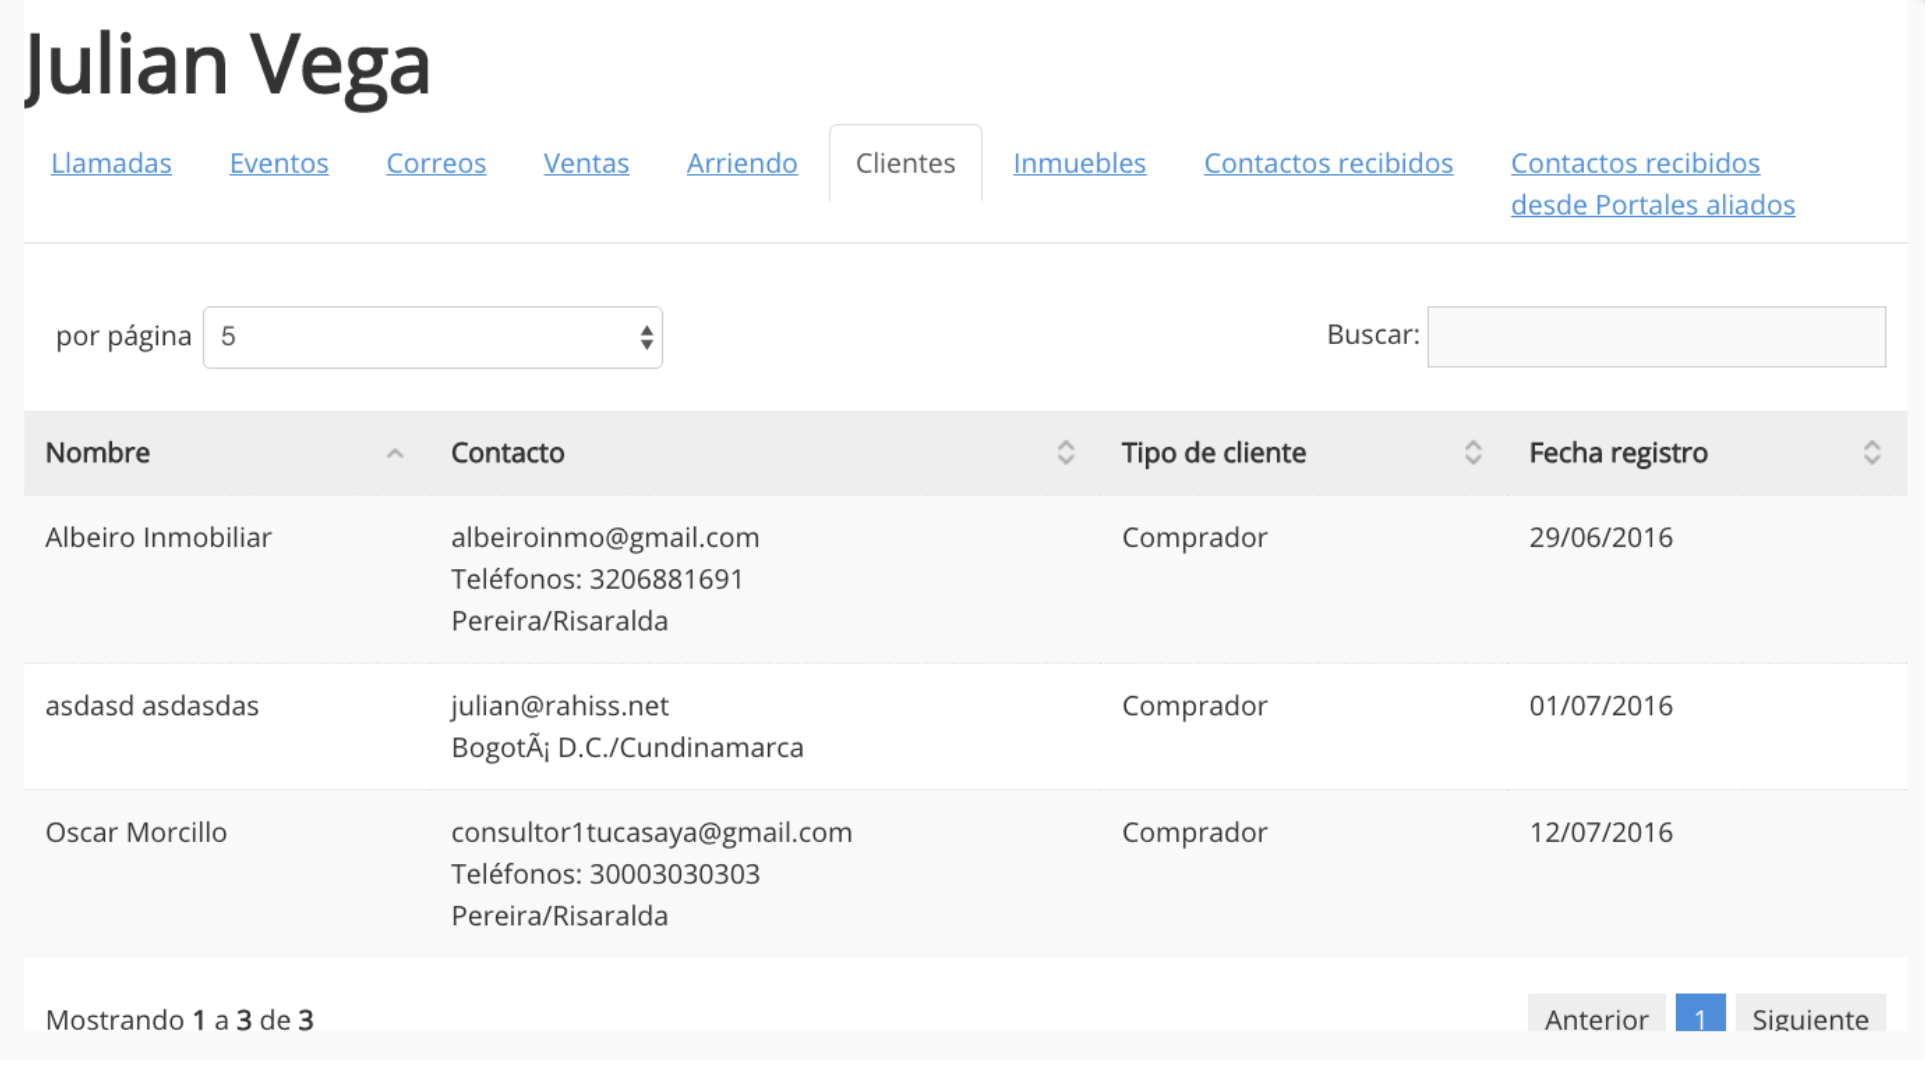Switch to the Eventos tab
Viewport: 1928px width, 1066px height.
pyautogui.click(x=279, y=163)
